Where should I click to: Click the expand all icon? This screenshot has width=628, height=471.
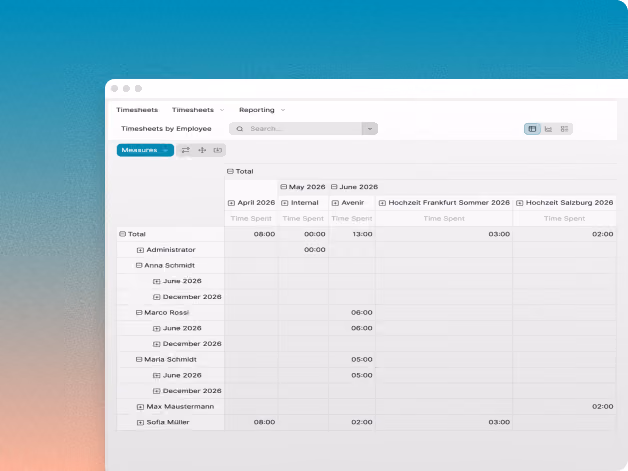tap(202, 150)
